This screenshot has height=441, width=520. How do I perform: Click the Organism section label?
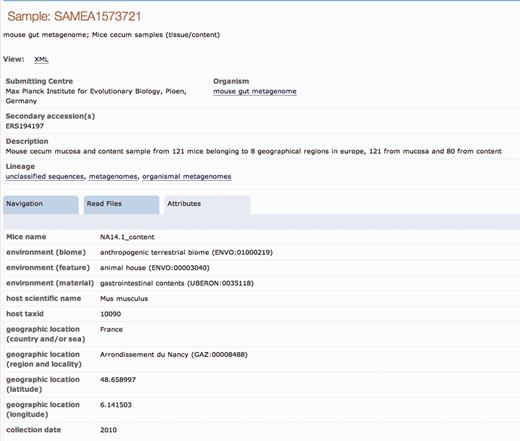(231, 81)
